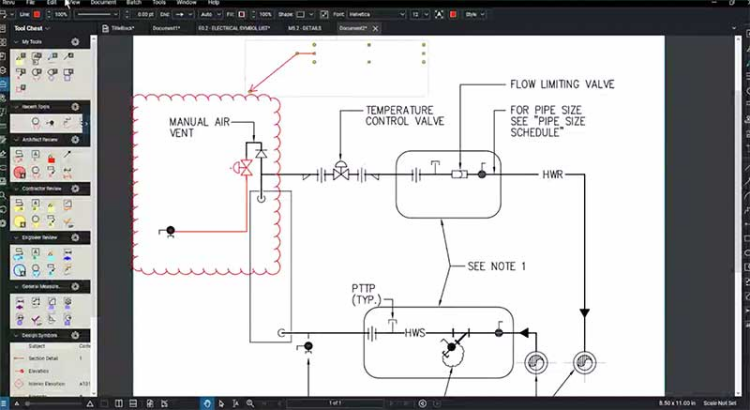The image size is (750, 410).
Task: Pick the red Line color swatch
Action: click(x=36, y=15)
